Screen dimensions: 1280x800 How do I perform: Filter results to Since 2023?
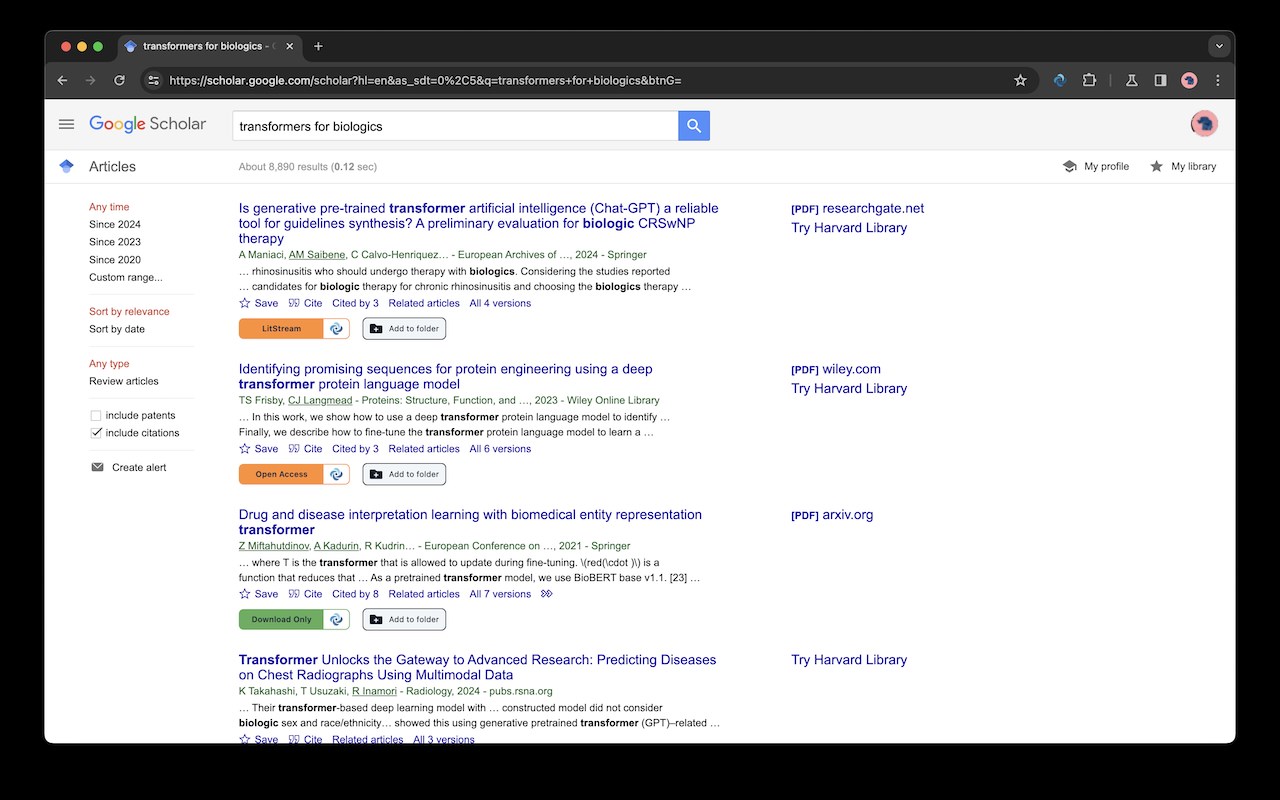pyautogui.click(x=115, y=242)
